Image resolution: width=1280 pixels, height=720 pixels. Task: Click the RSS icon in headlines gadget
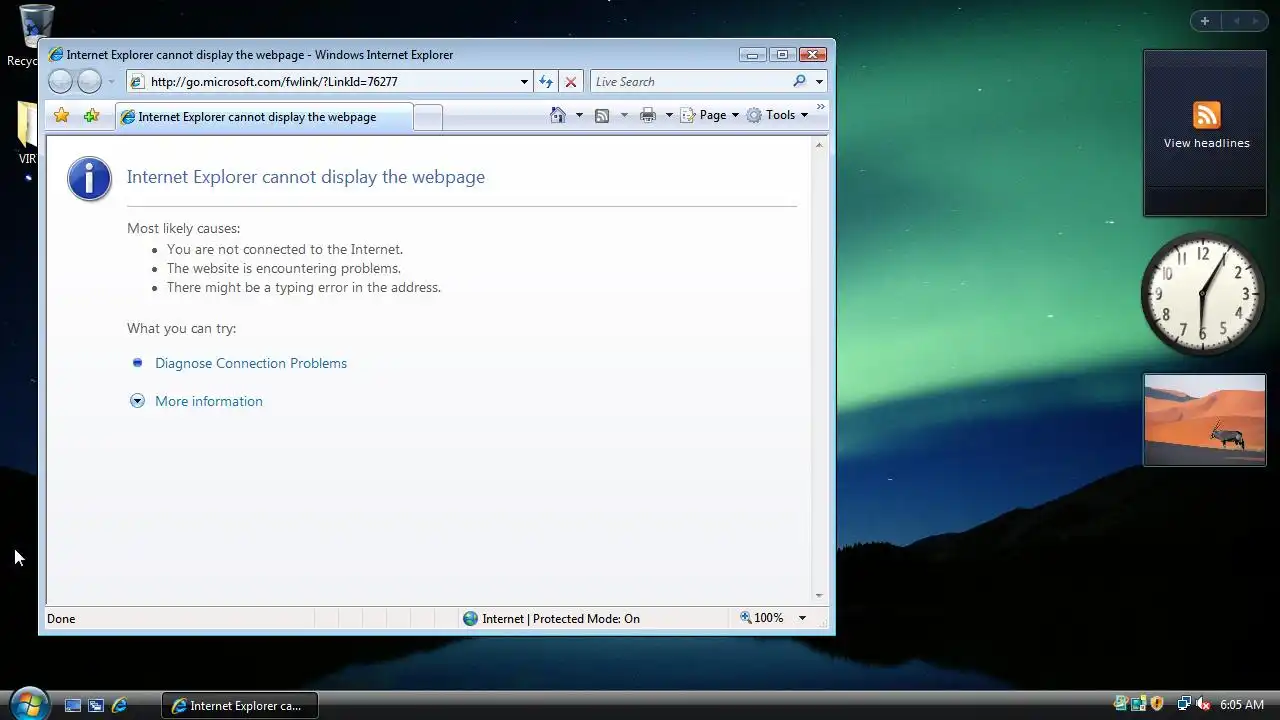tap(1207, 115)
